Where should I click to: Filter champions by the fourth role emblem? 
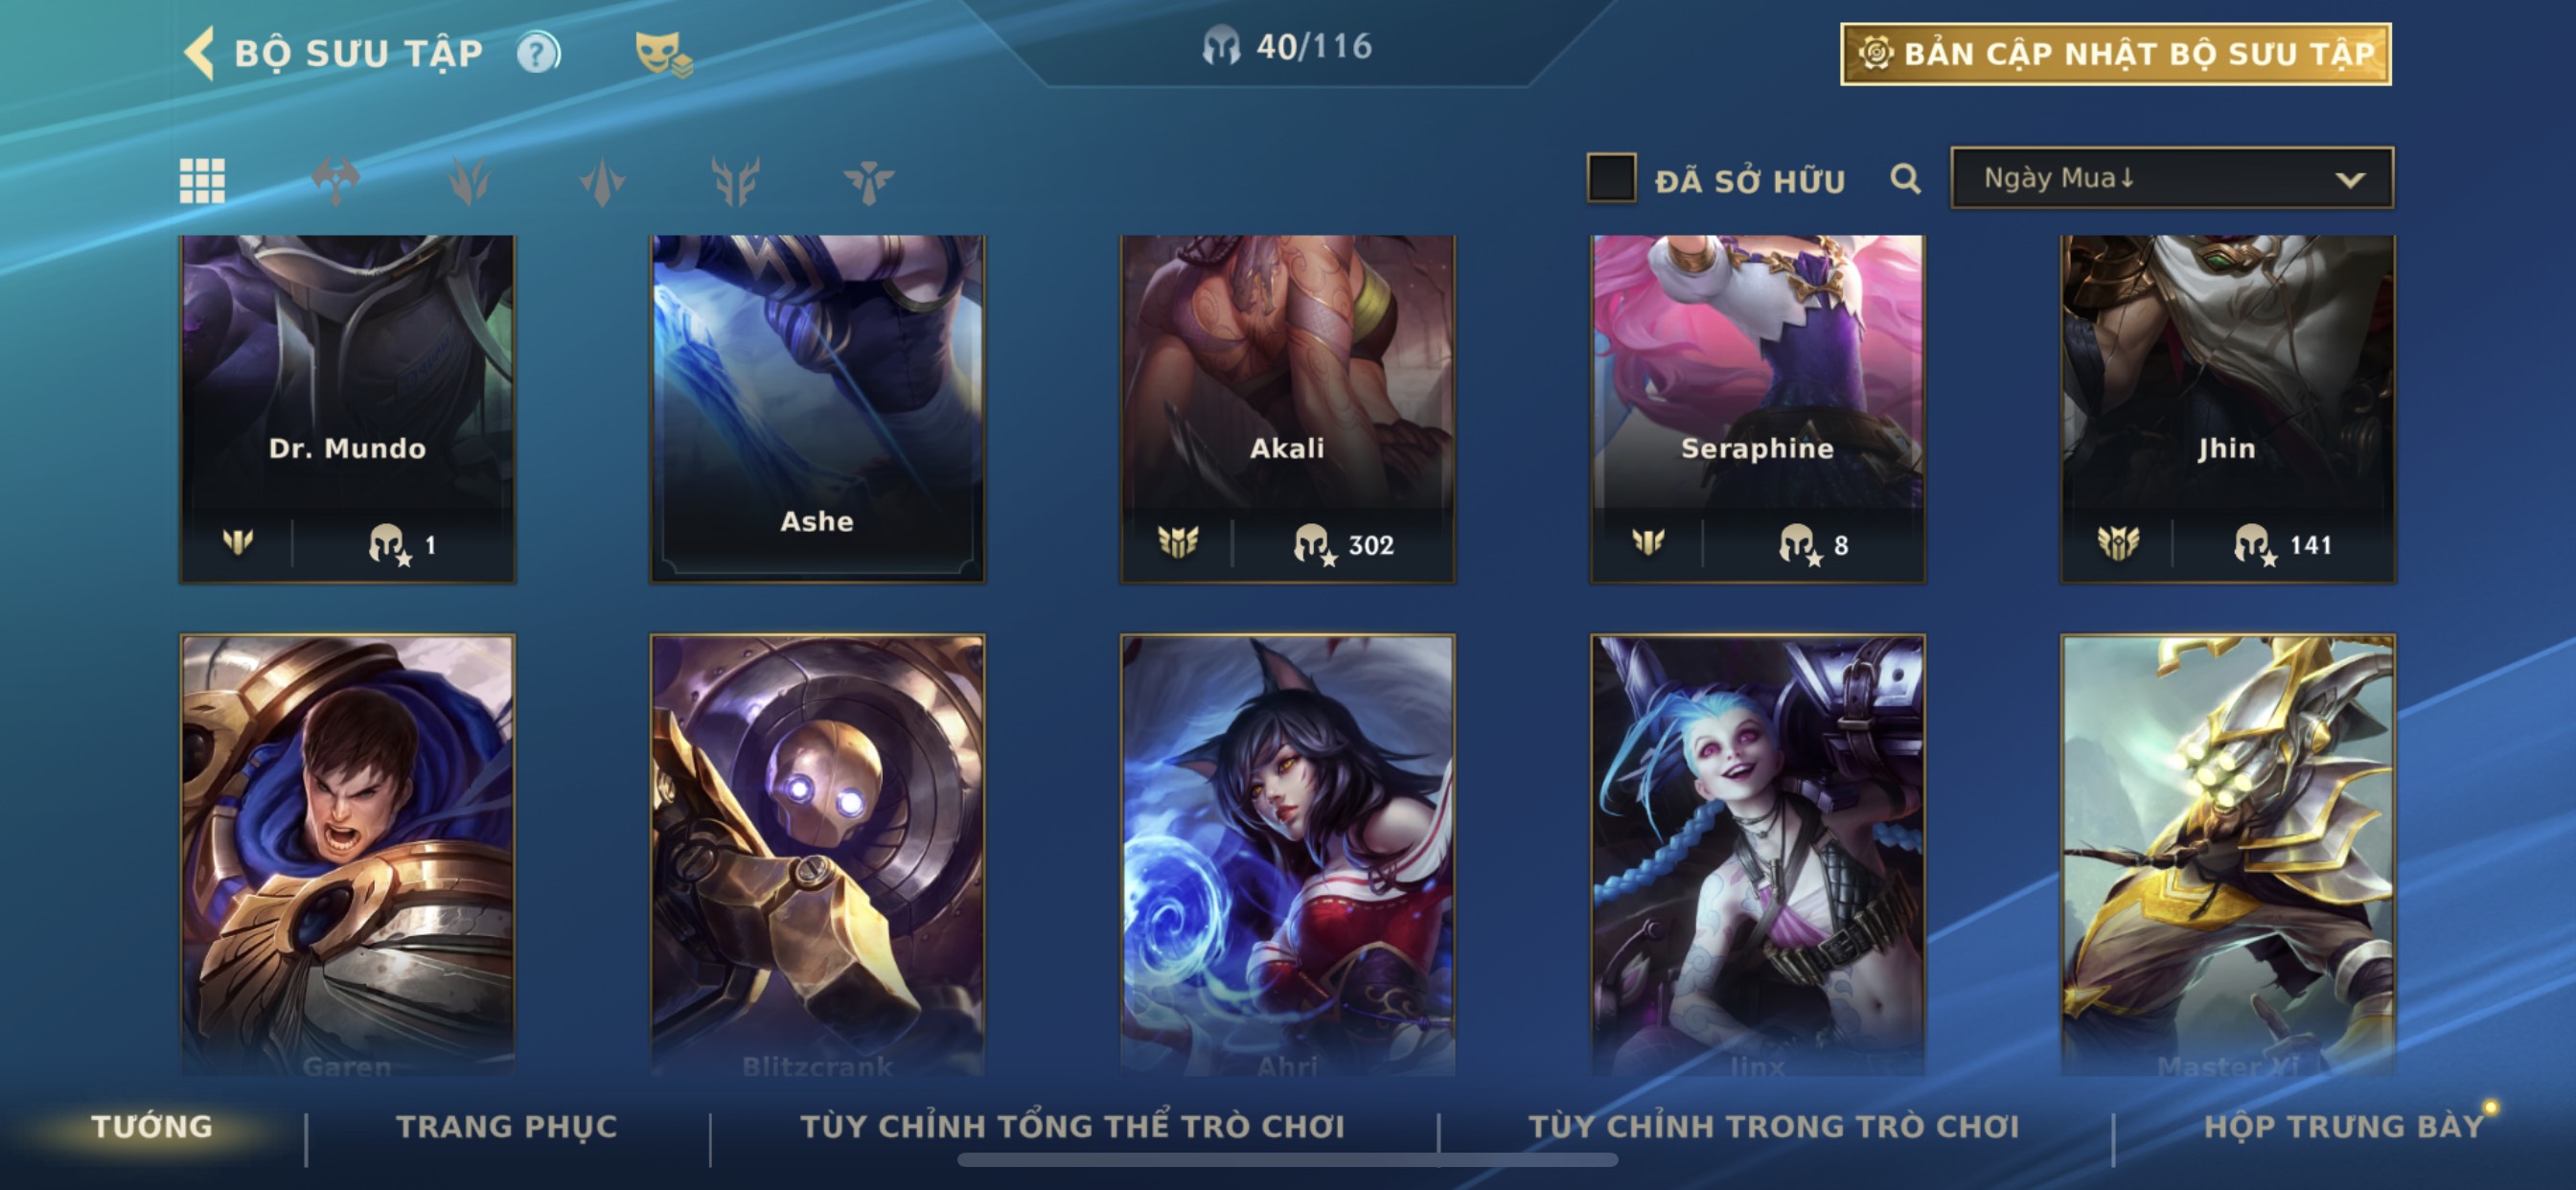[x=735, y=181]
